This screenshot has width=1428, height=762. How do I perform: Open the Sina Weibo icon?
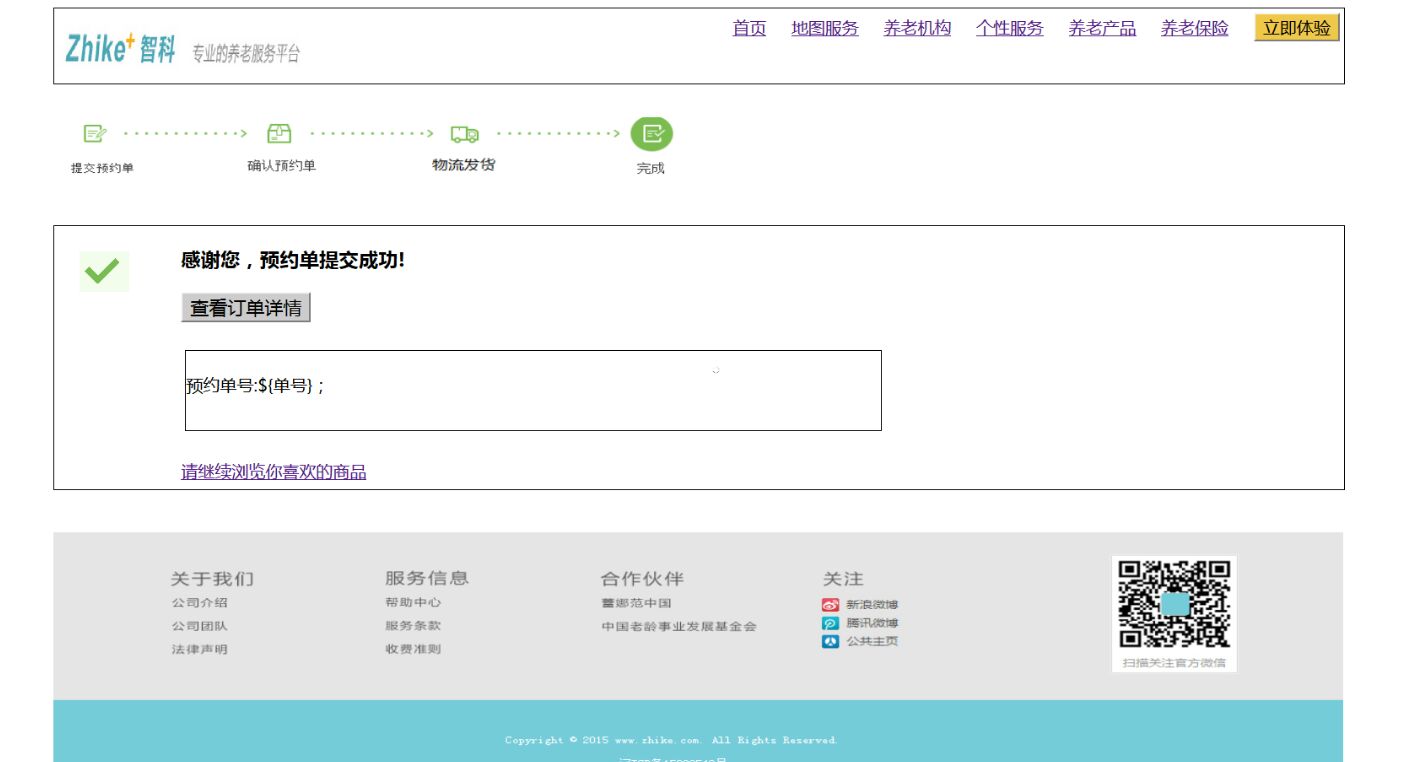[x=830, y=605]
